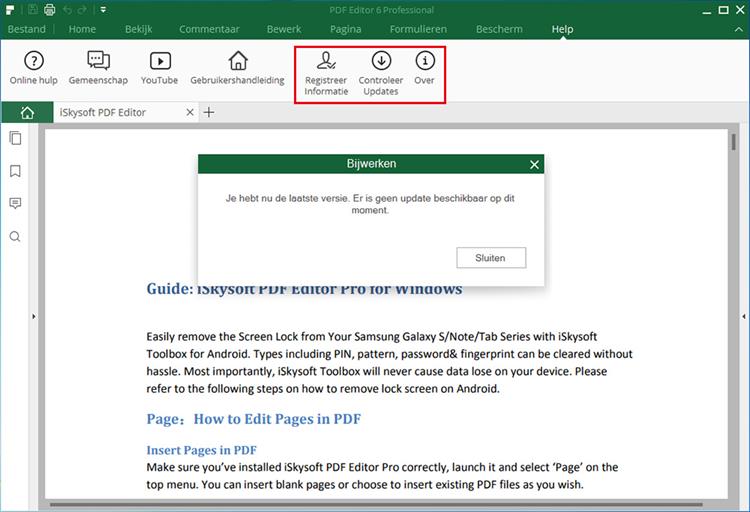This screenshot has height=512, width=750.
Task: Open the Over info icon
Action: (425, 68)
